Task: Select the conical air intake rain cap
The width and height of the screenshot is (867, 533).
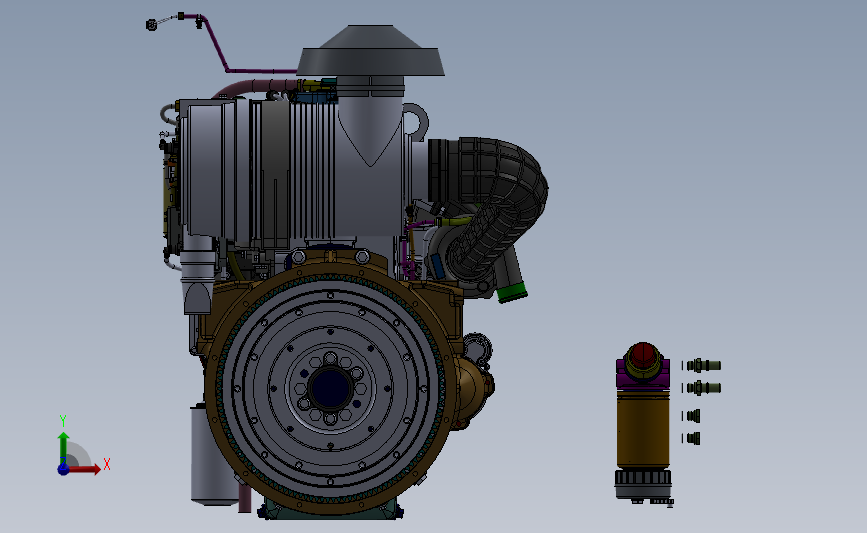Action: (x=370, y=50)
